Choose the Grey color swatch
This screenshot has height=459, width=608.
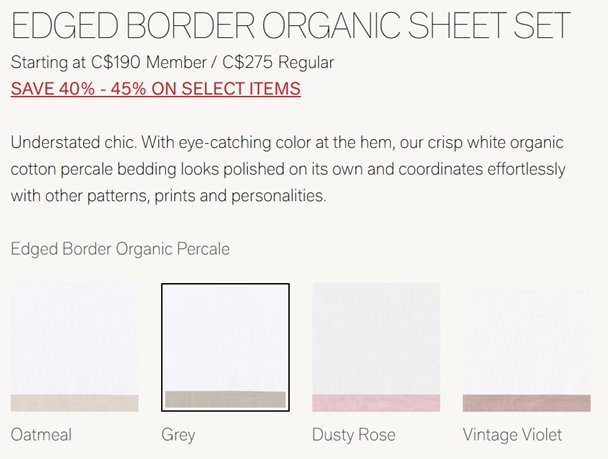(x=225, y=347)
